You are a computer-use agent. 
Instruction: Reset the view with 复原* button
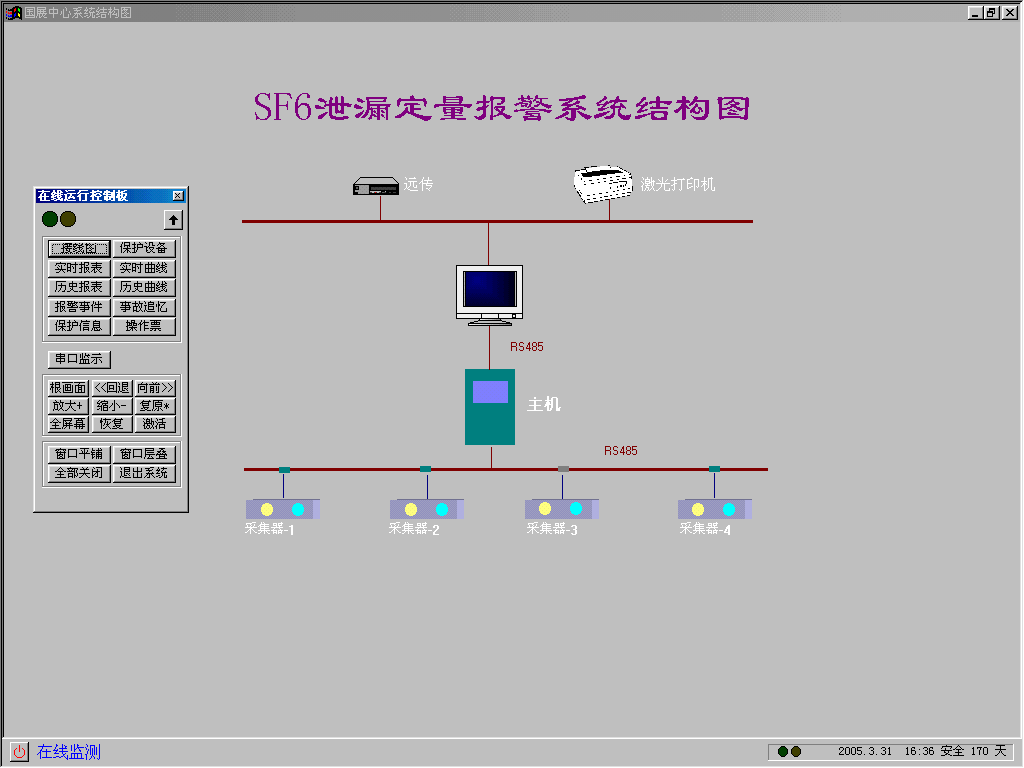click(x=155, y=406)
